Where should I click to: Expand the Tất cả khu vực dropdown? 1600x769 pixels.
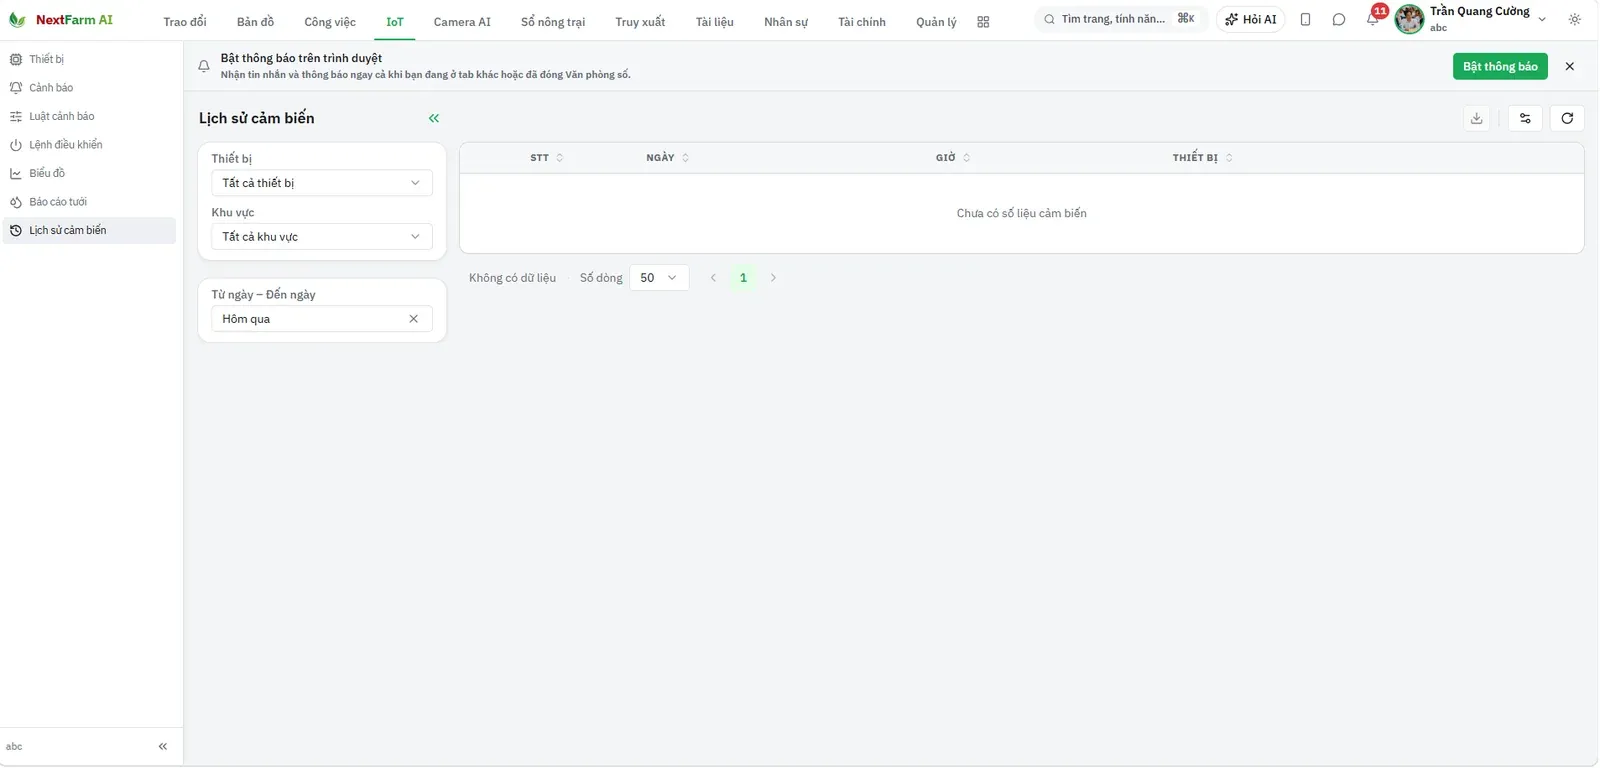pos(322,237)
